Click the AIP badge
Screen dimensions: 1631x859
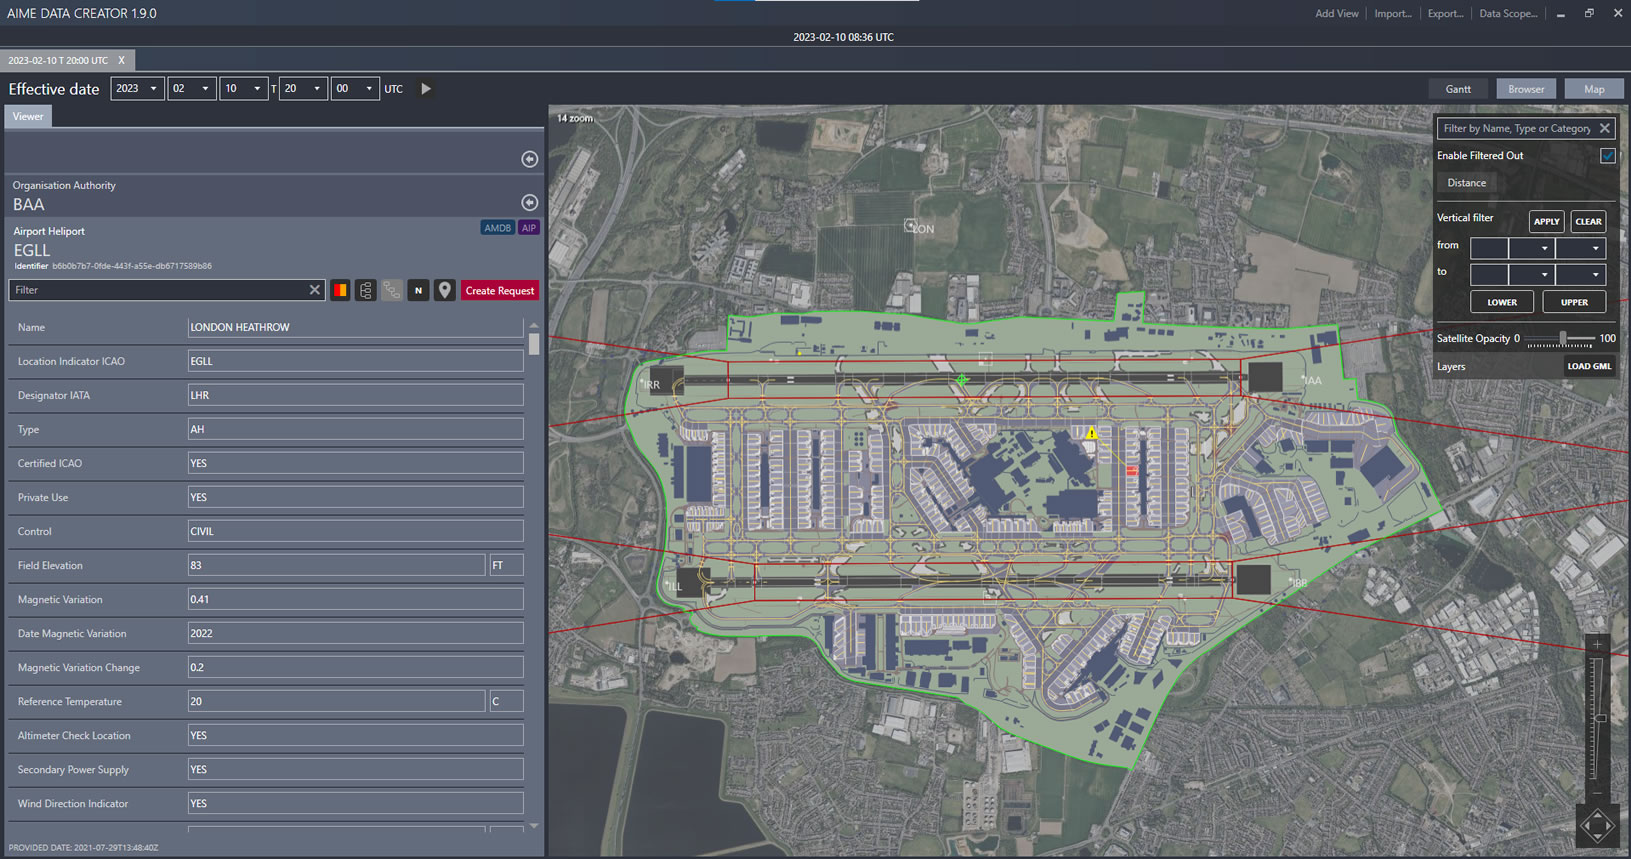coord(529,228)
